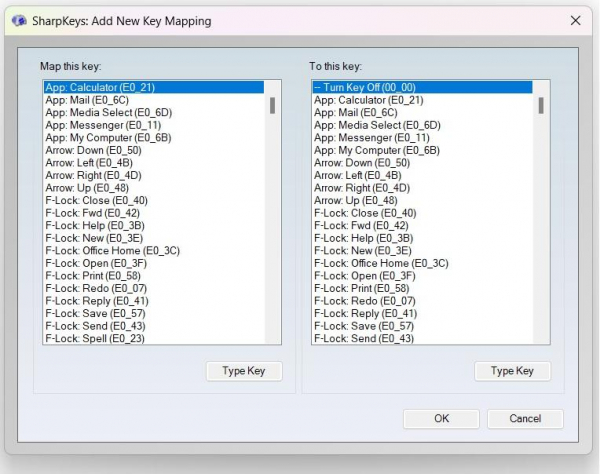This screenshot has width=600, height=474.
Task: Select App: Calculator (E0_21) in To this key list
Action: point(422,100)
